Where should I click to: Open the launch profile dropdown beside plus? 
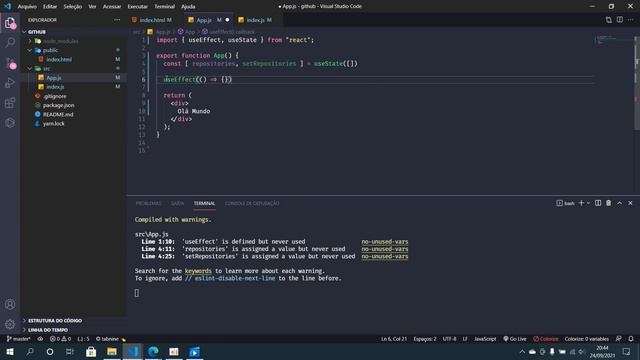pos(588,203)
